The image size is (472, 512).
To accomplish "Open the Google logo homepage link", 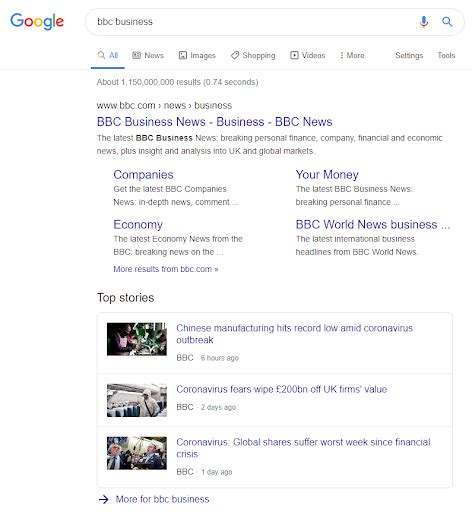I will tap(37, 21).
